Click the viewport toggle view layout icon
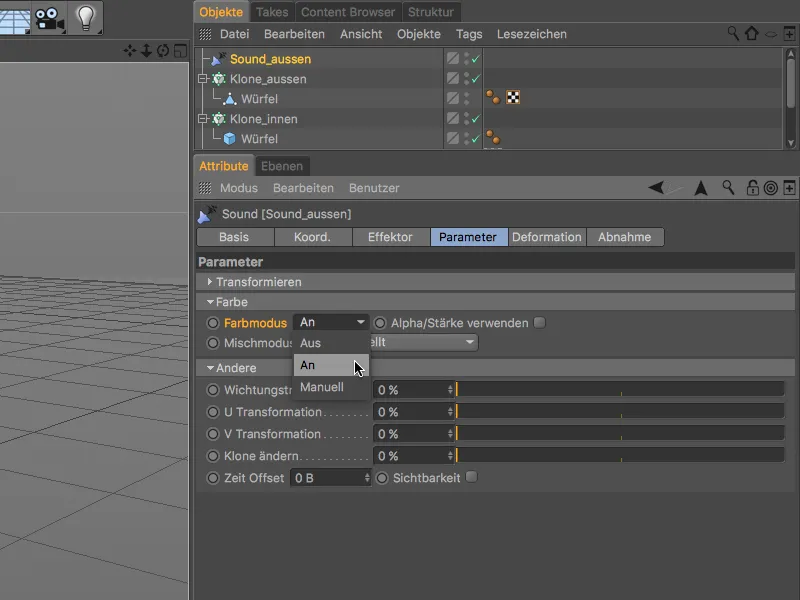The image size is (800, 600). (180, 51)
